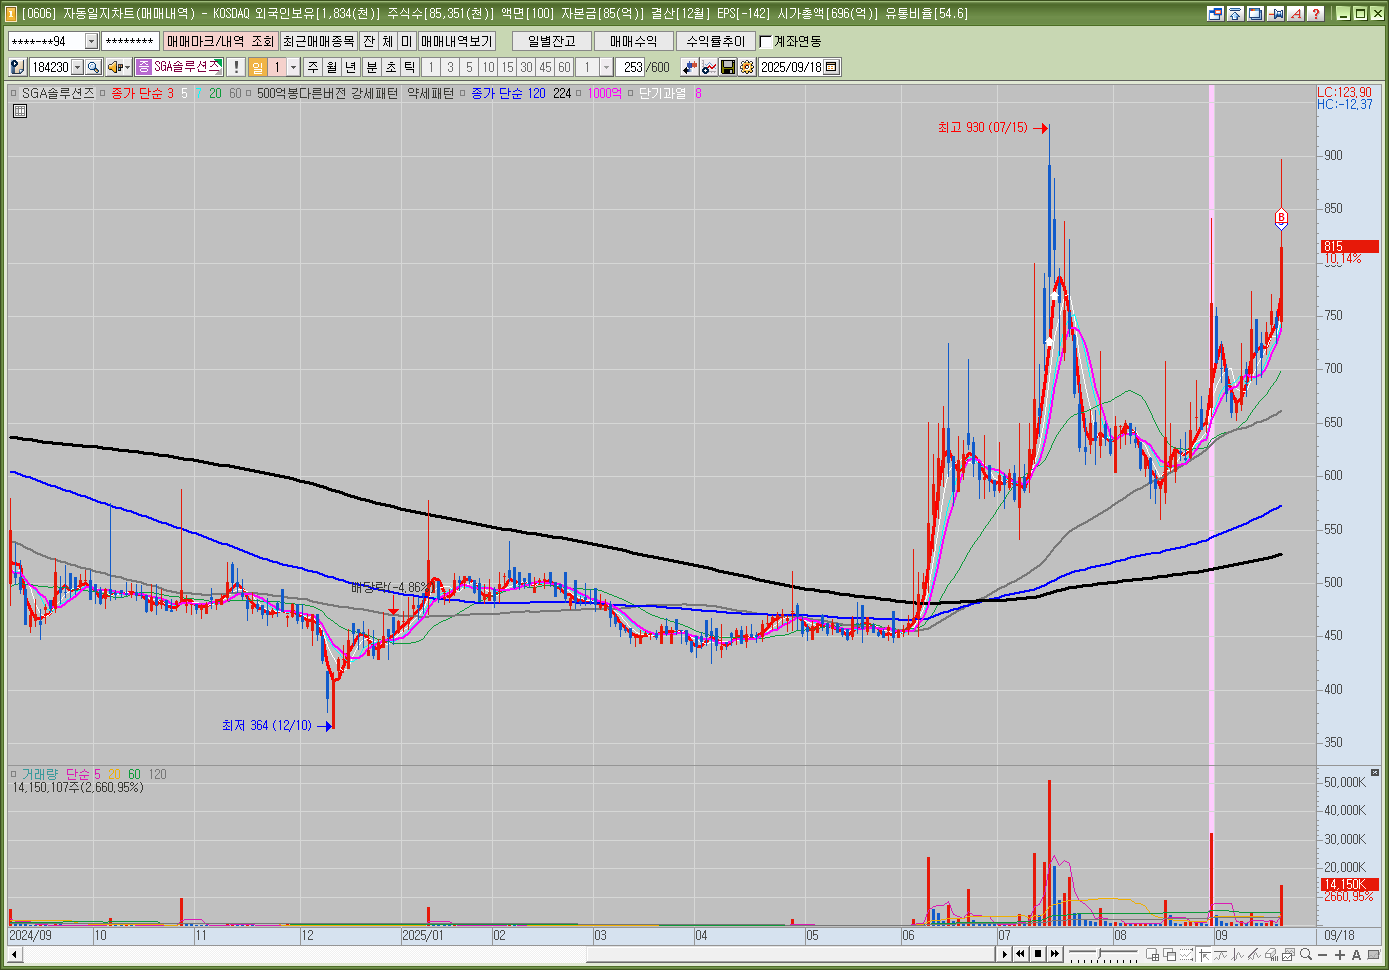Open the 일별잔고 tab
This screenshot has width=1389, height=970.
coord(552,41)
